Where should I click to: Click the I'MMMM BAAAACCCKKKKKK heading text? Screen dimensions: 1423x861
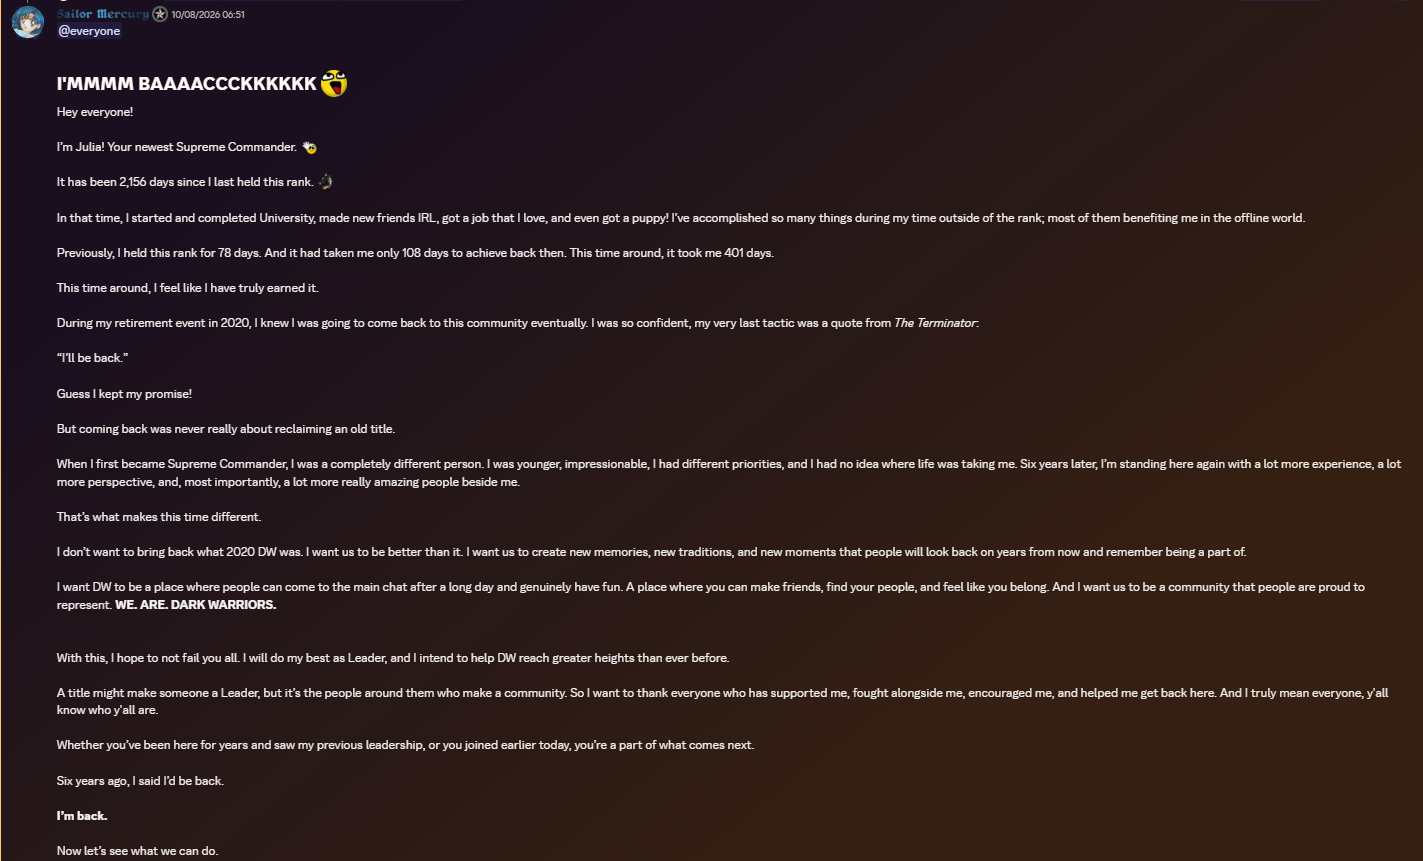(186, 84)
